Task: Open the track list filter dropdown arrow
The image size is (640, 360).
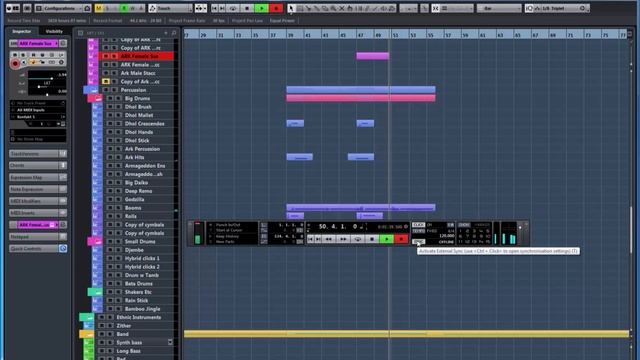Action: point(166,33)
